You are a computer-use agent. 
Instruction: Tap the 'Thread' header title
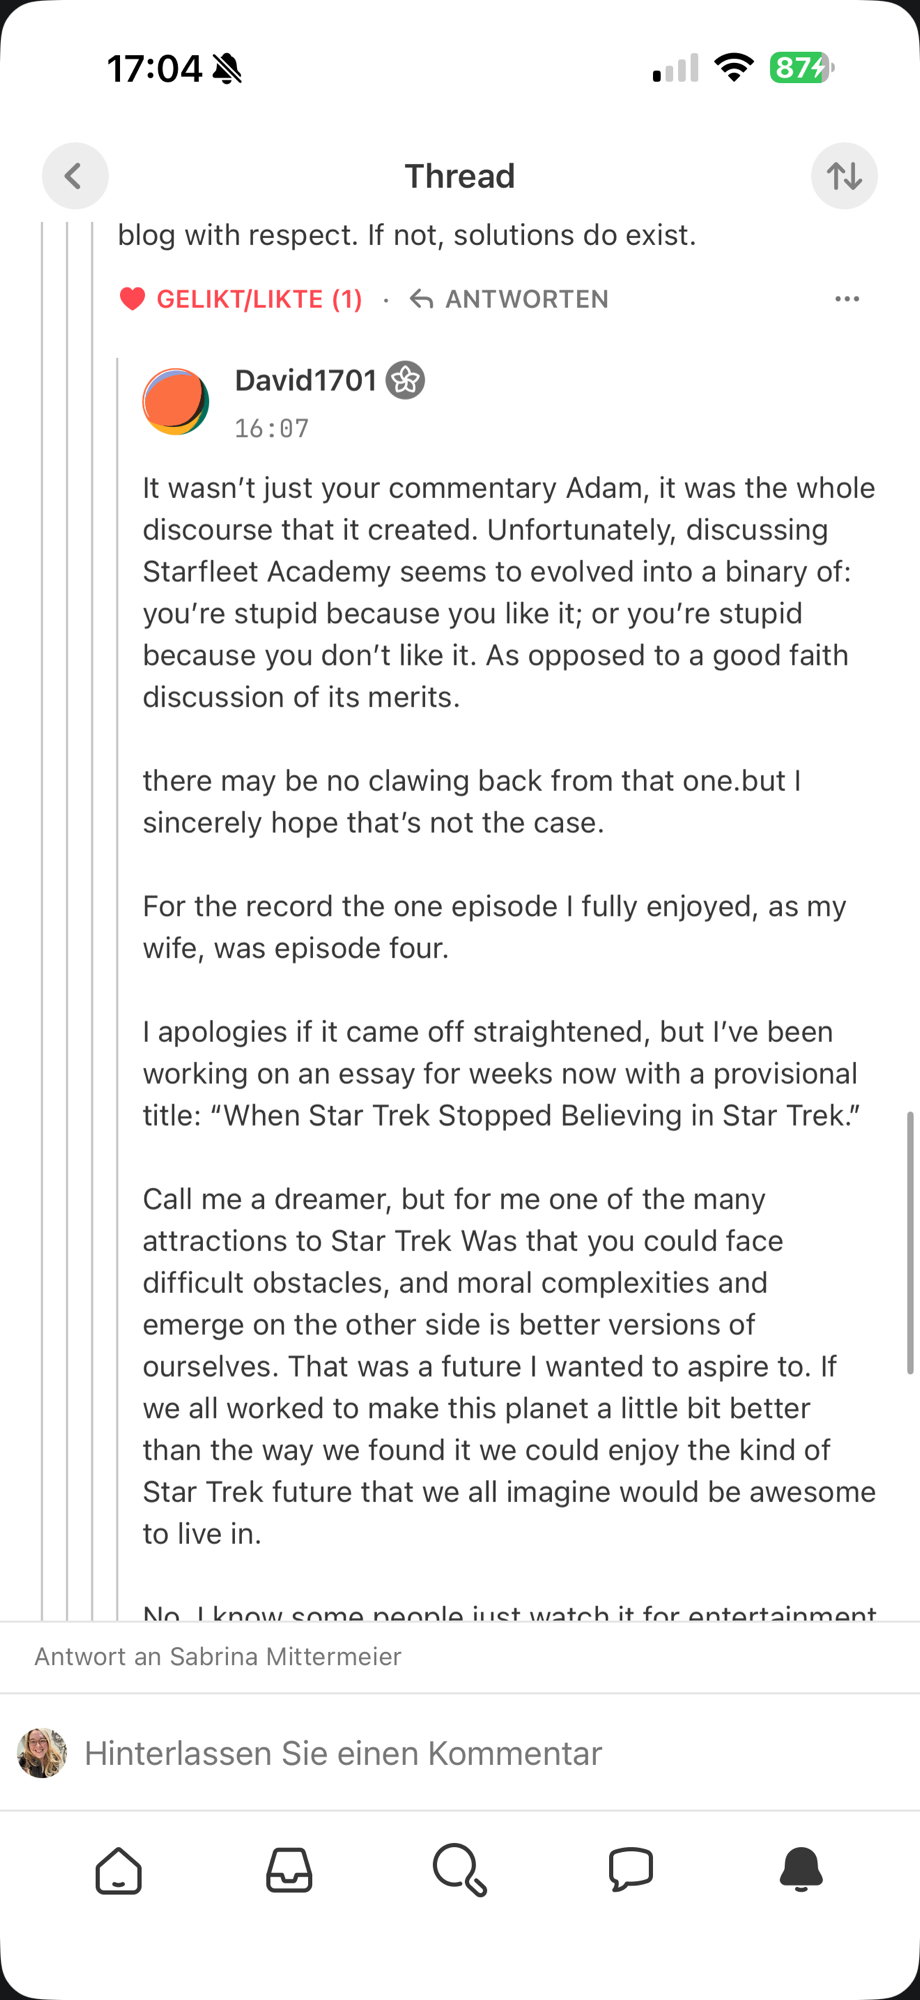click(x=460, y=176)
